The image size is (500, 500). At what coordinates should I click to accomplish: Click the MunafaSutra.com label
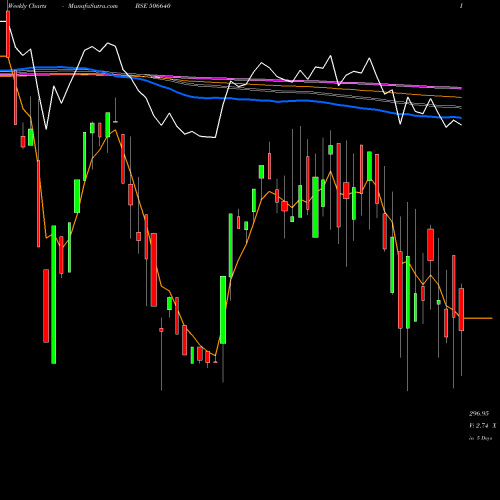click(93, 6)
